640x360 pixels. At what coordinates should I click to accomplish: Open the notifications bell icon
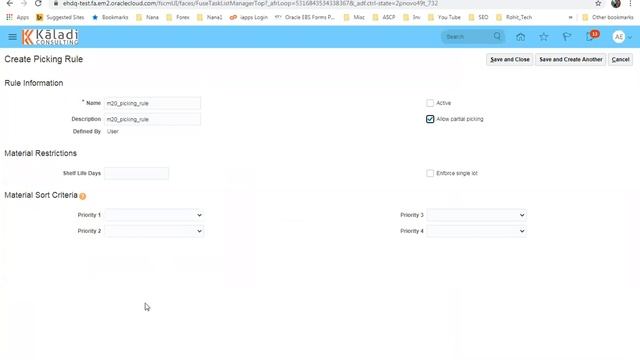click(590, 37)
